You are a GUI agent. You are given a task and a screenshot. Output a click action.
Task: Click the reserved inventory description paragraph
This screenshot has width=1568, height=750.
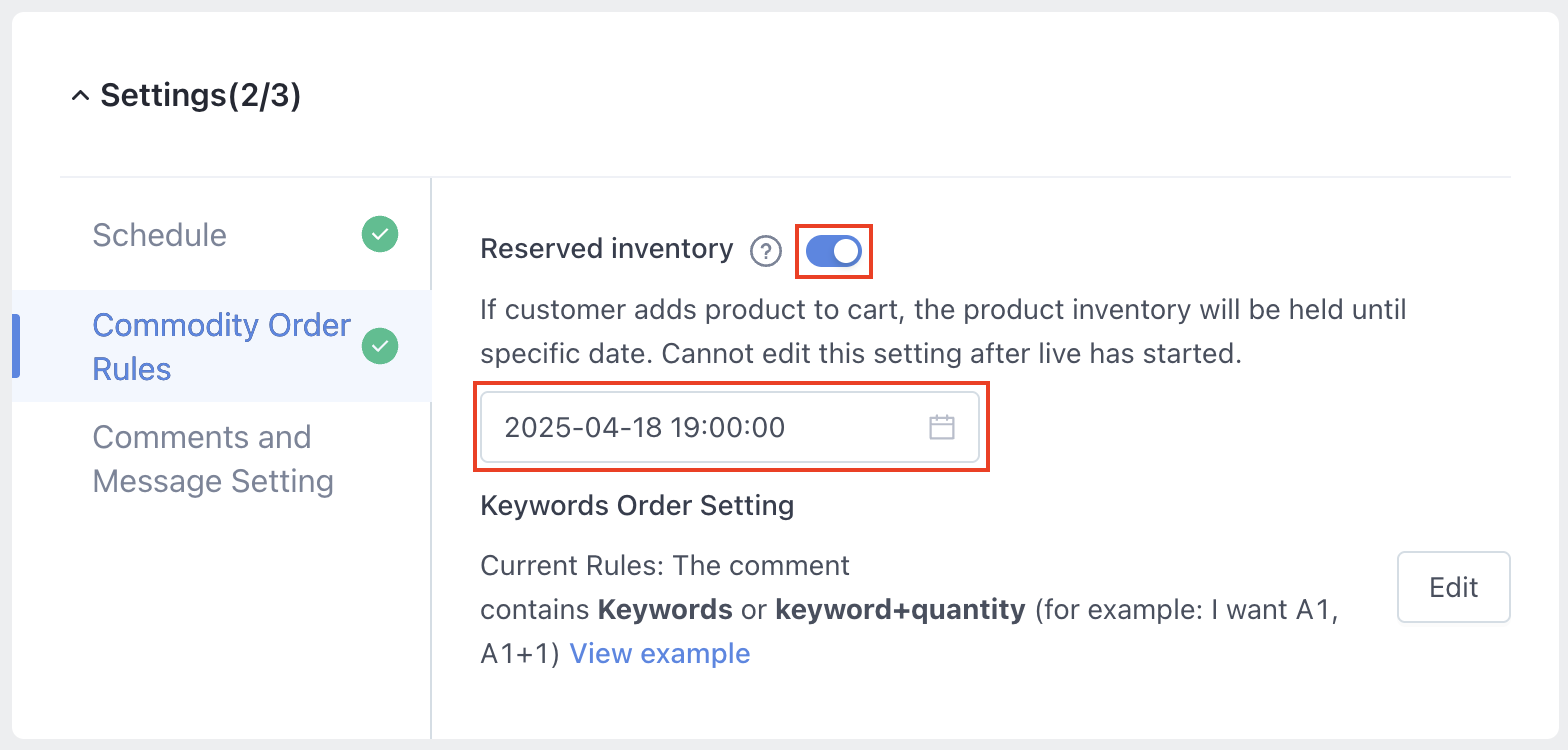943,331
